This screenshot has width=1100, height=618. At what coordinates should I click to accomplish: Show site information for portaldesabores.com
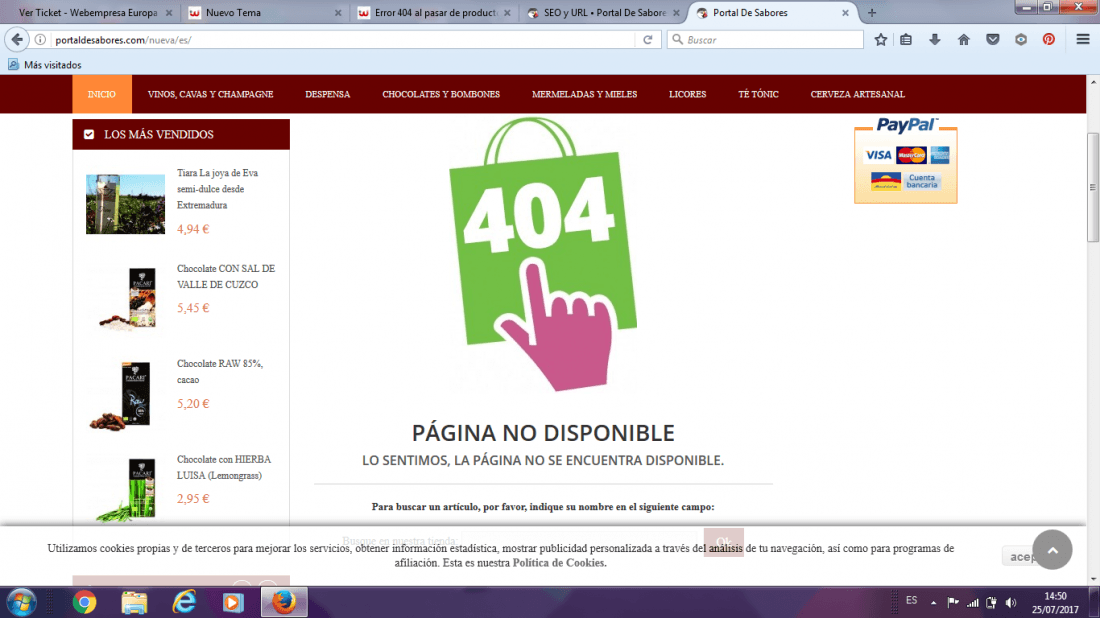tap(41, 40)
